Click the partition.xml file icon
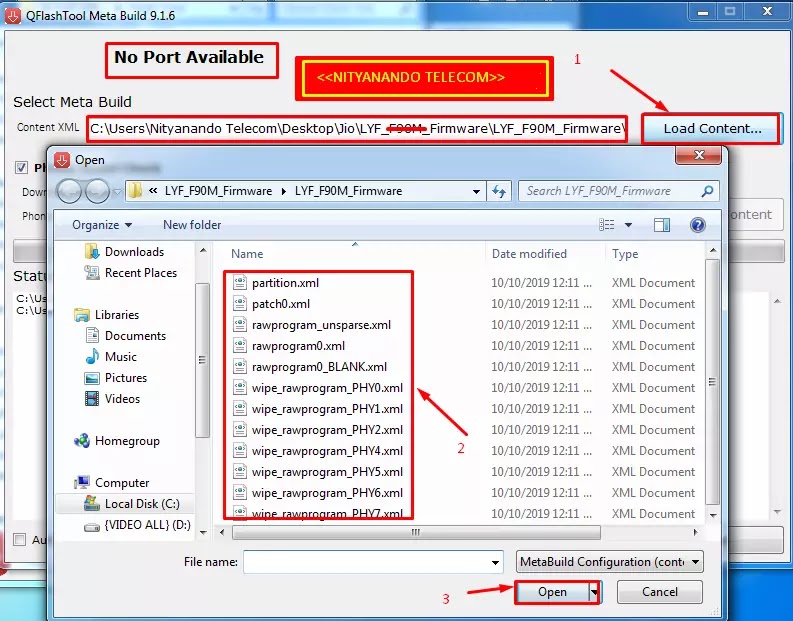Viewport: 793px width, 621px height. coord(239,282)
